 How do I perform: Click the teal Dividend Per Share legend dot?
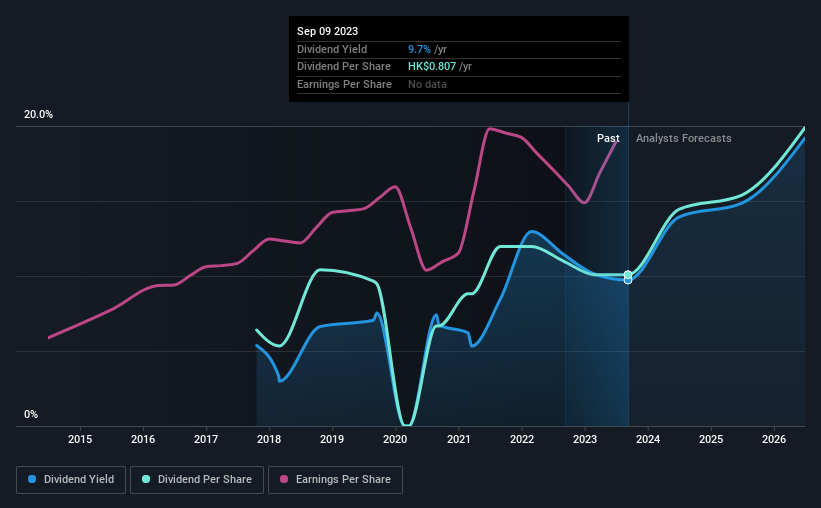point(146,479)
